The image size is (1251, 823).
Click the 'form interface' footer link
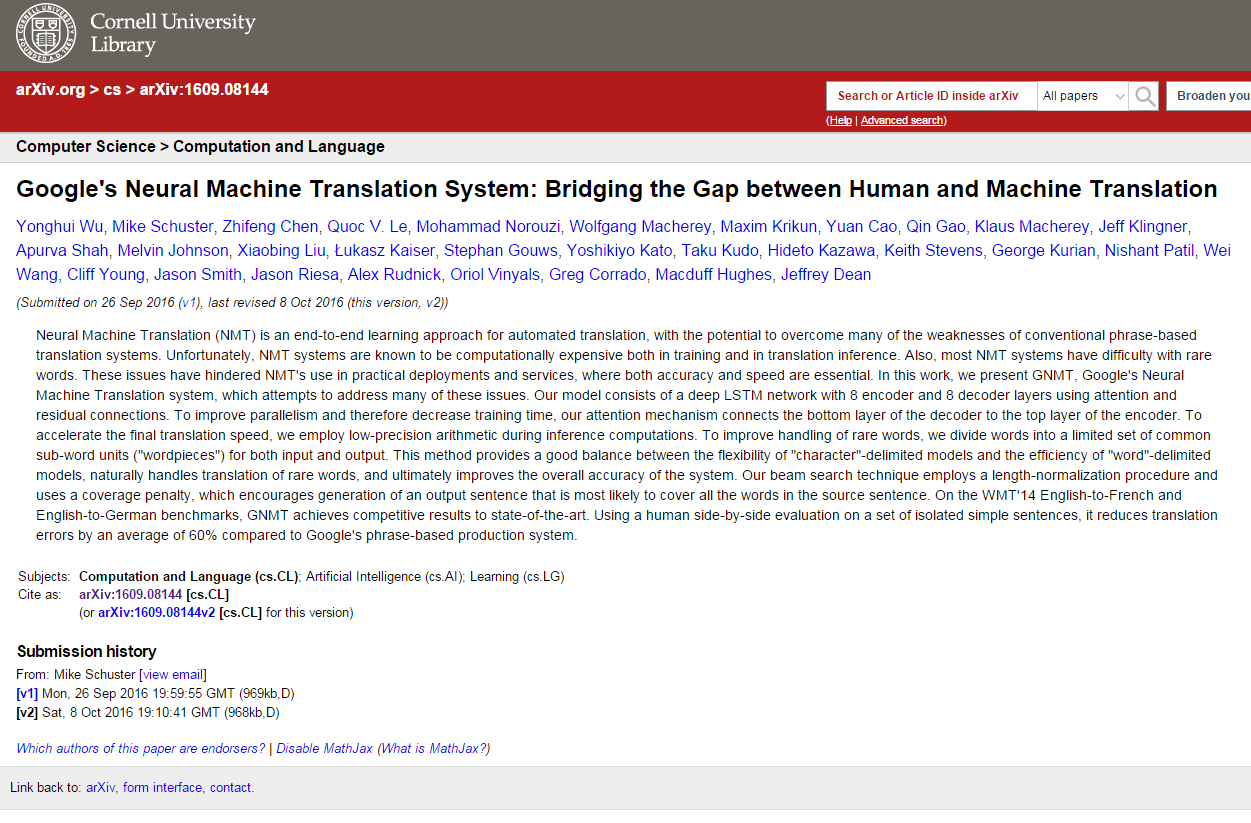pyautogui.click(x=162, y=788)
